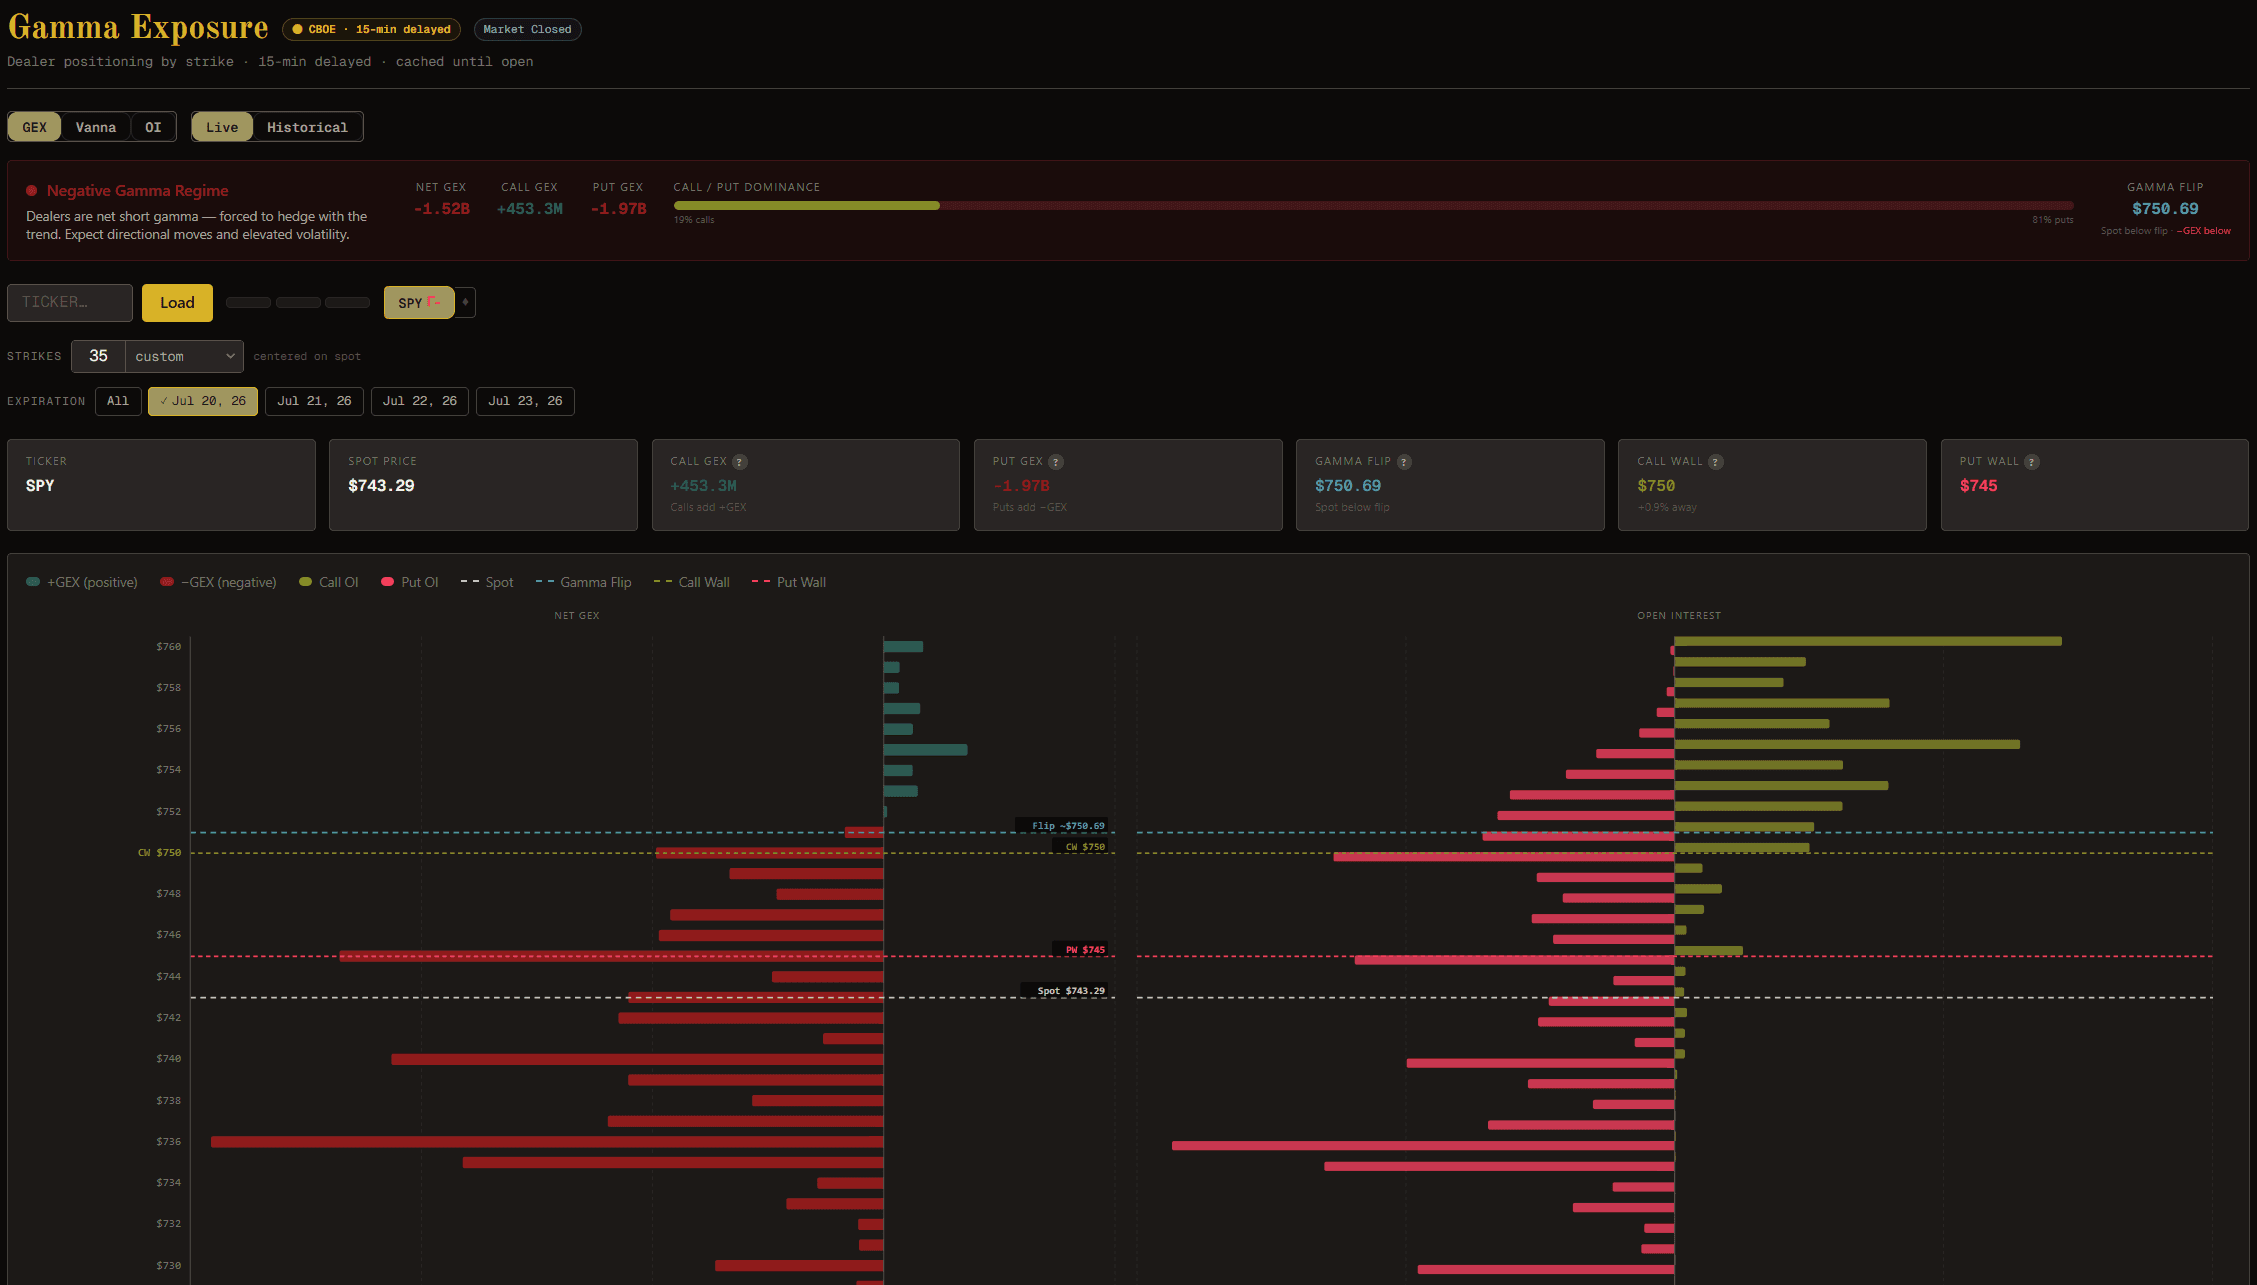Switch to the GEX tab
The width and height of the screenshot is (2257, 1285).
35,127
